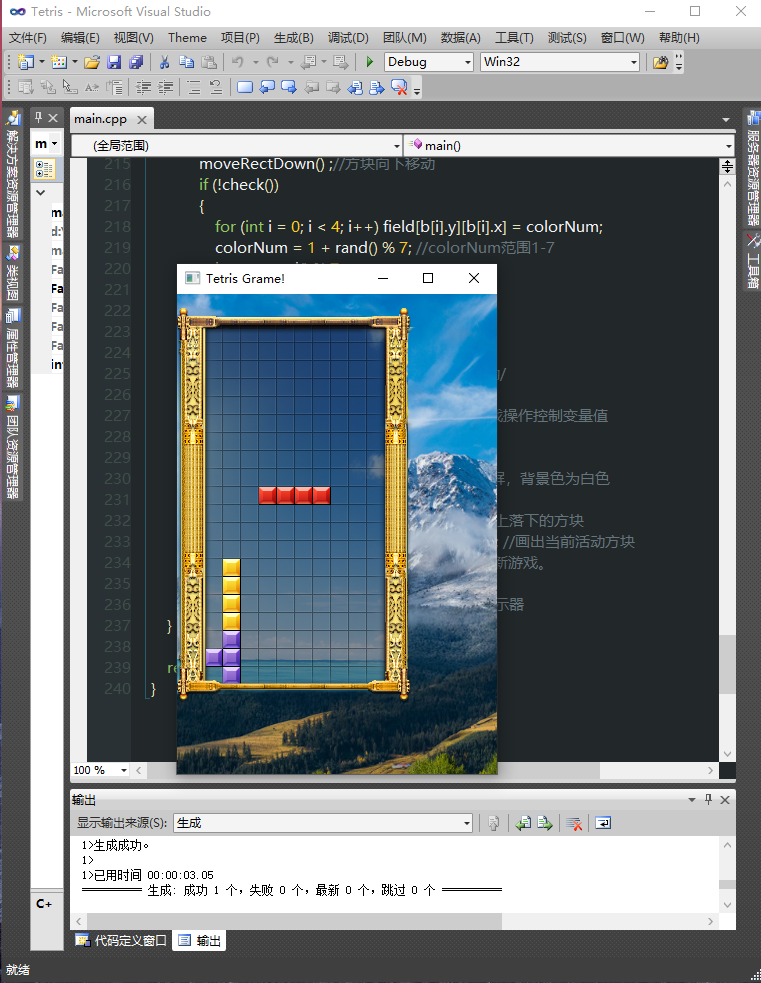This screenshot has width=761, height=983.
Task: Open the 服务器资源管理器 tab at the right edge
Action: (752, 167)
